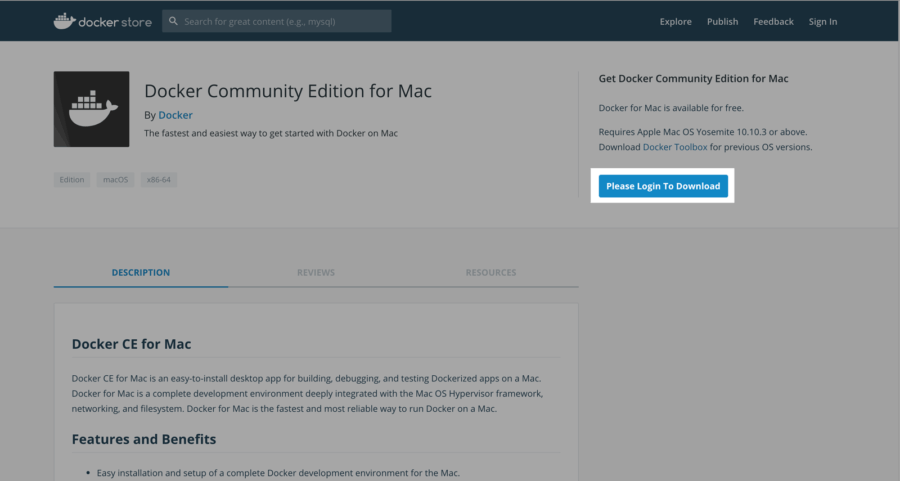
Task: Go to the Publish page
Action: [722, 22]
